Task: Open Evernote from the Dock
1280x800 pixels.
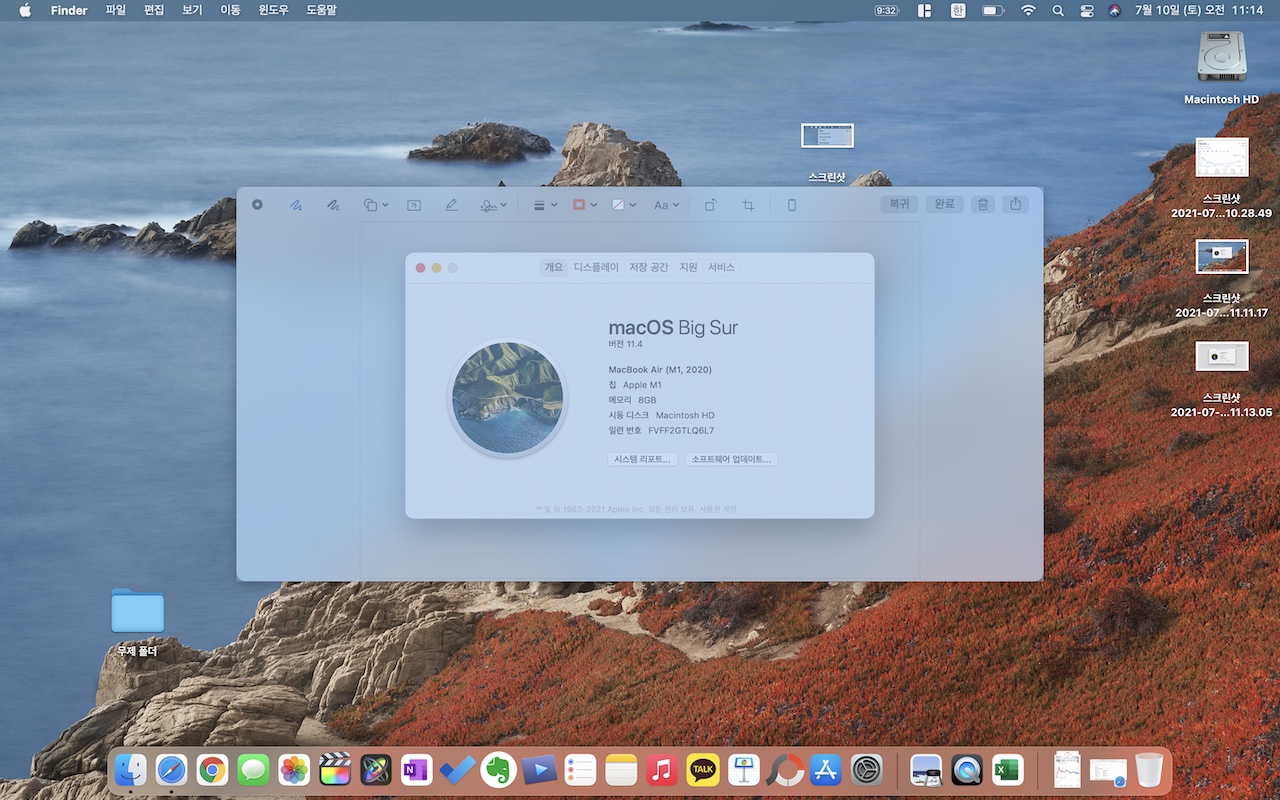Action: point(498,770)
